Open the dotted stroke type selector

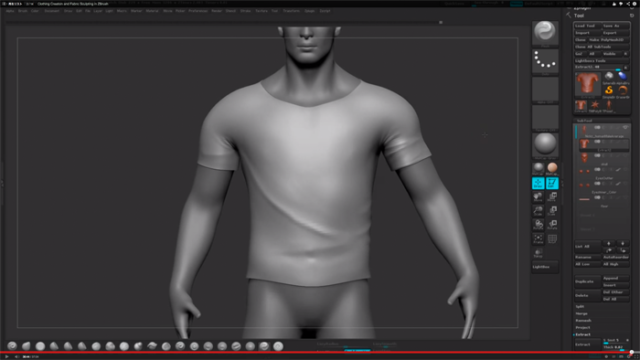click(x=545, y=61)
